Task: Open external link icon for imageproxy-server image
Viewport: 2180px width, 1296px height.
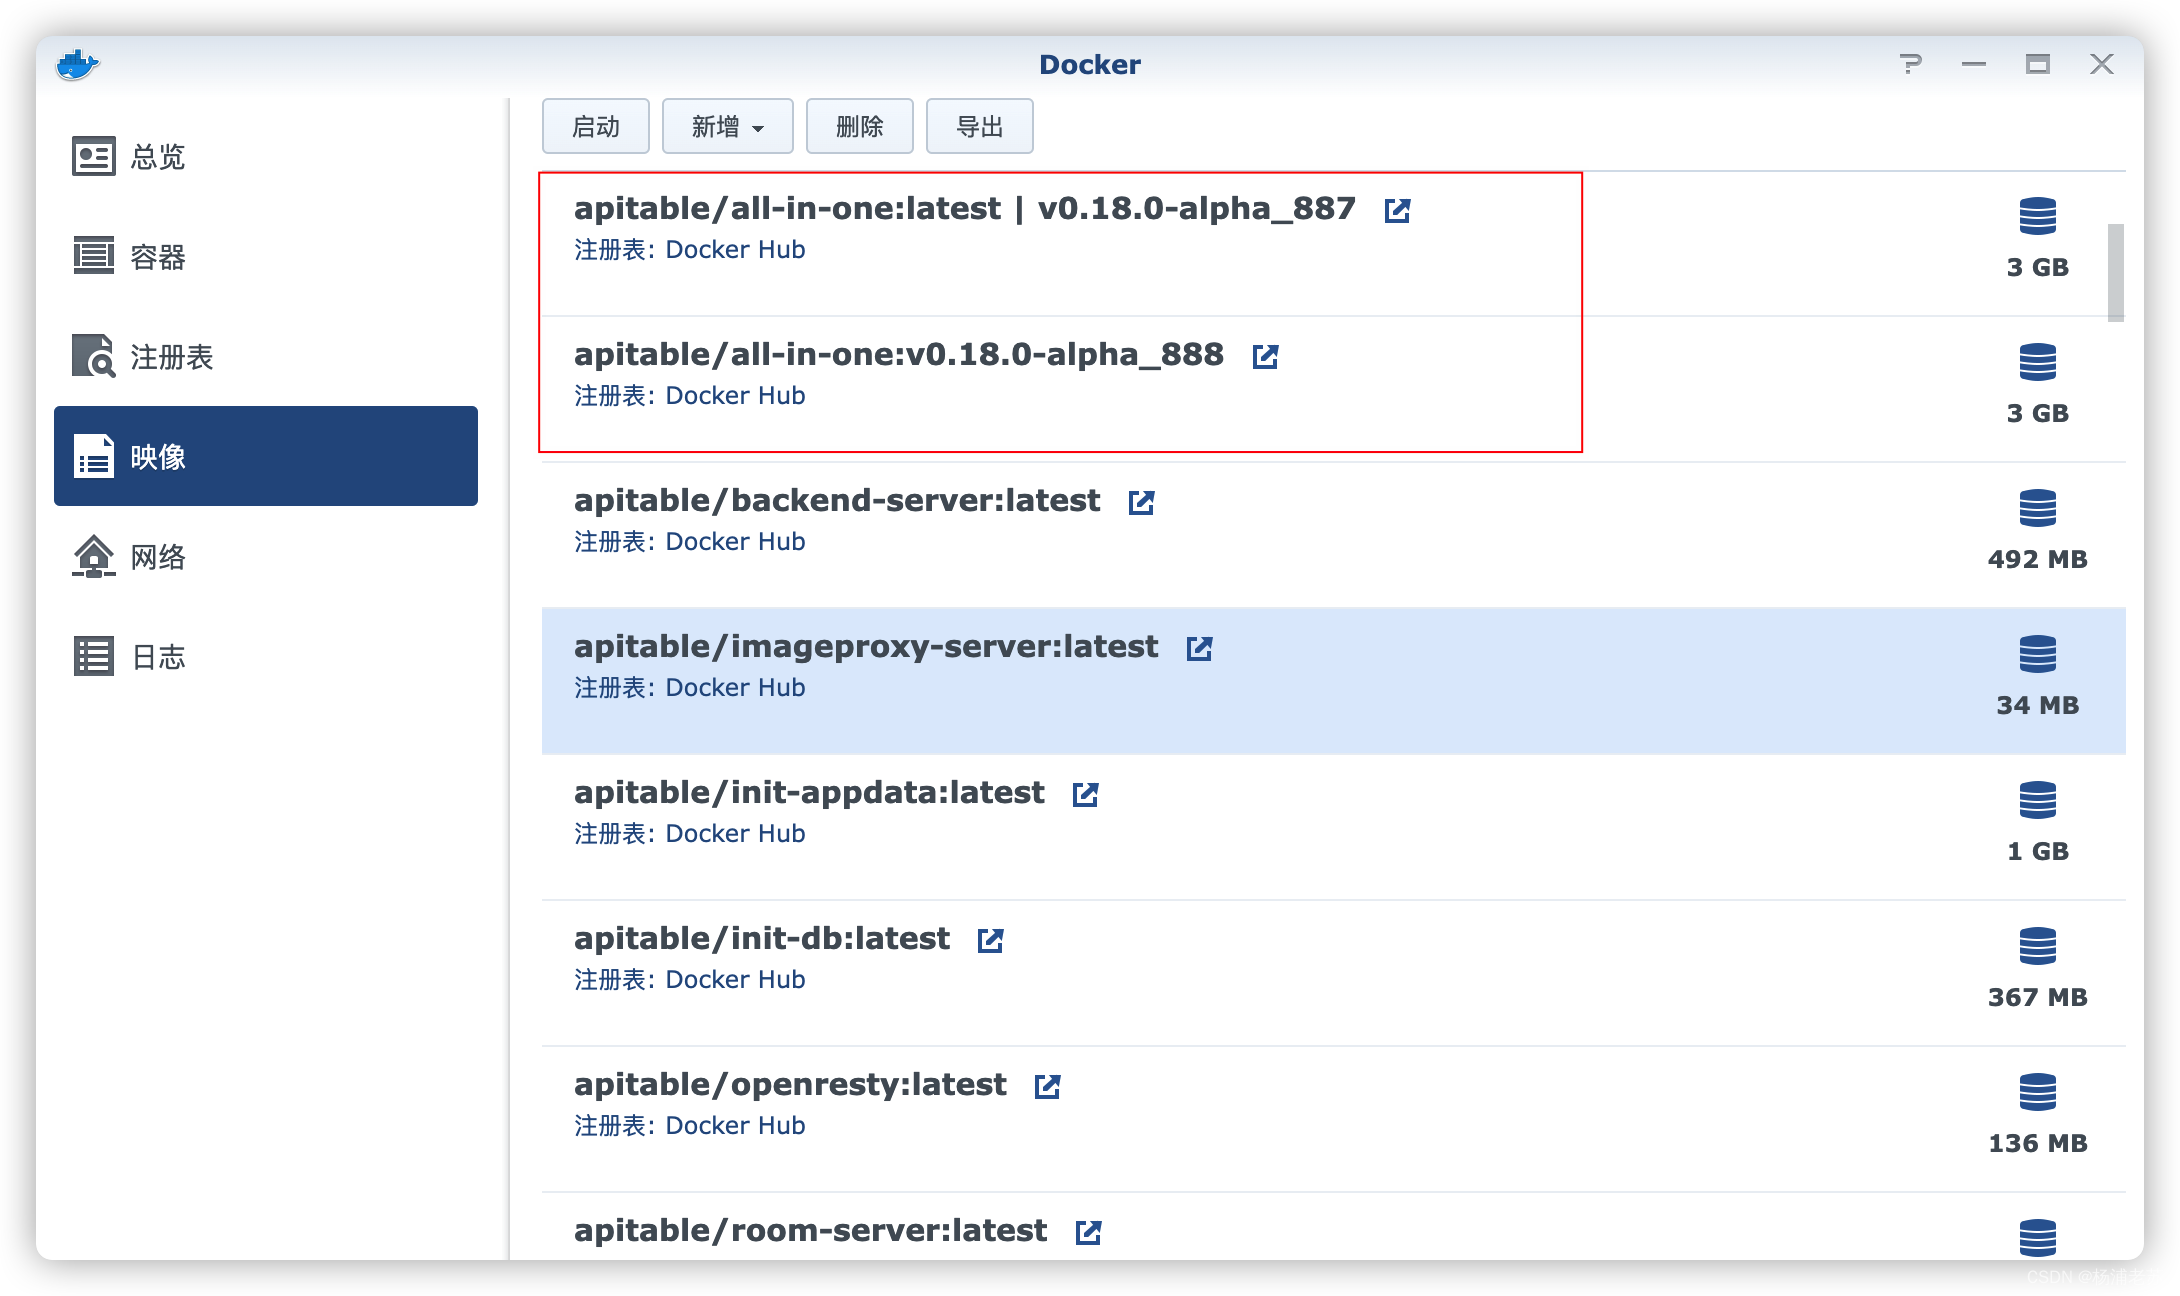Action: point(1199,648)
